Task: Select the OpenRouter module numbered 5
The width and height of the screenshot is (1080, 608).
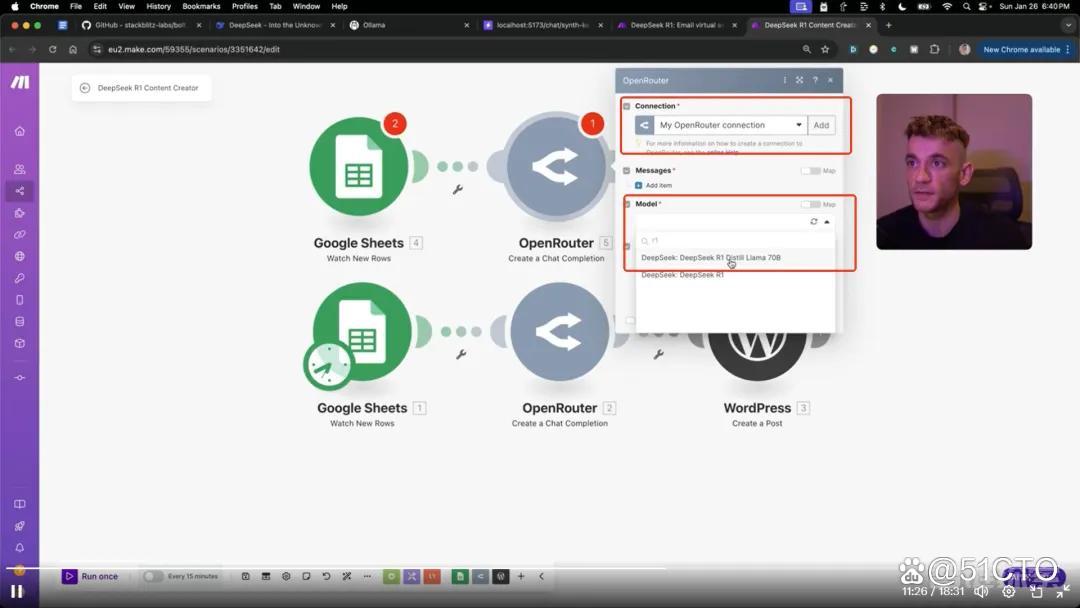Action: (556, 167)
